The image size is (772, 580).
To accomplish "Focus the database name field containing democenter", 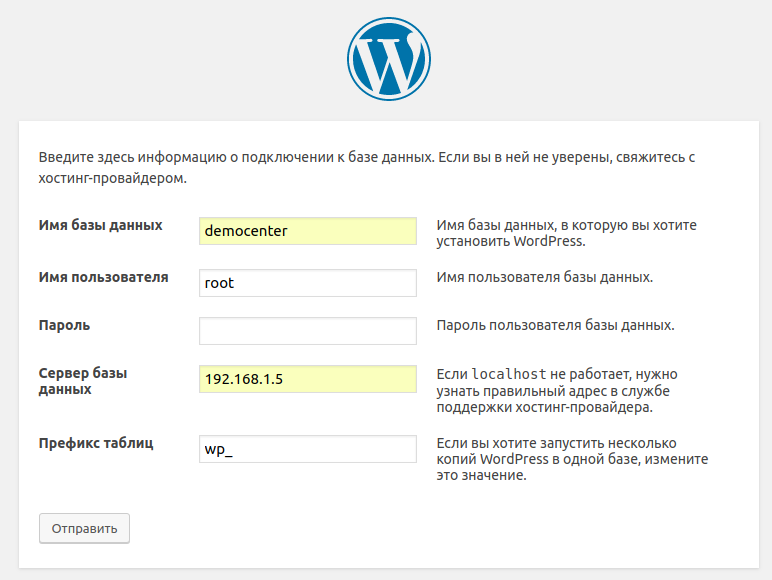I will (308, 231).
